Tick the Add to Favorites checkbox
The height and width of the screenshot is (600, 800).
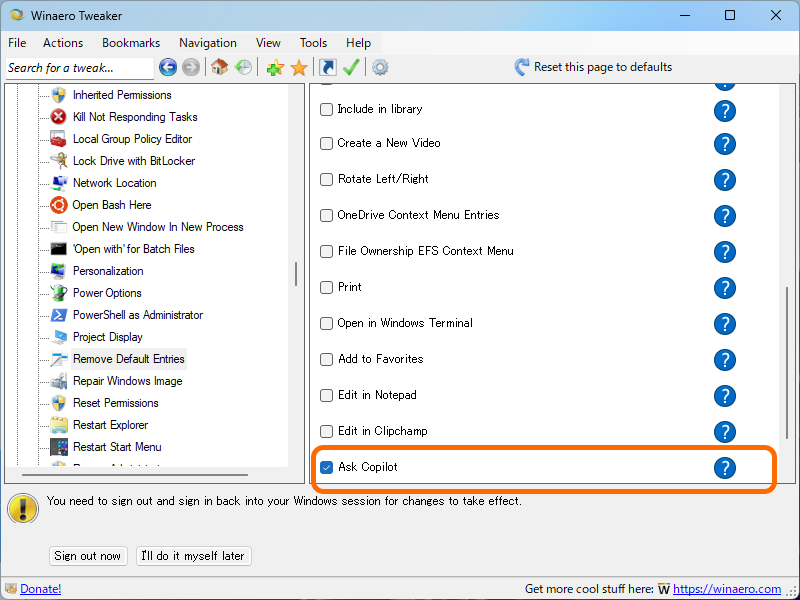326,359
